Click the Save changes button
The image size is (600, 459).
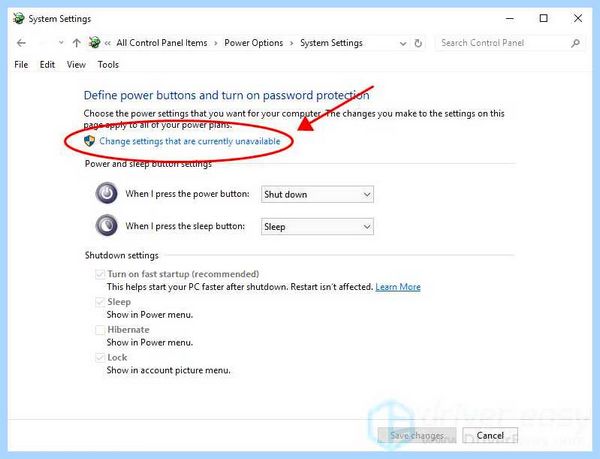click(417, 435)
